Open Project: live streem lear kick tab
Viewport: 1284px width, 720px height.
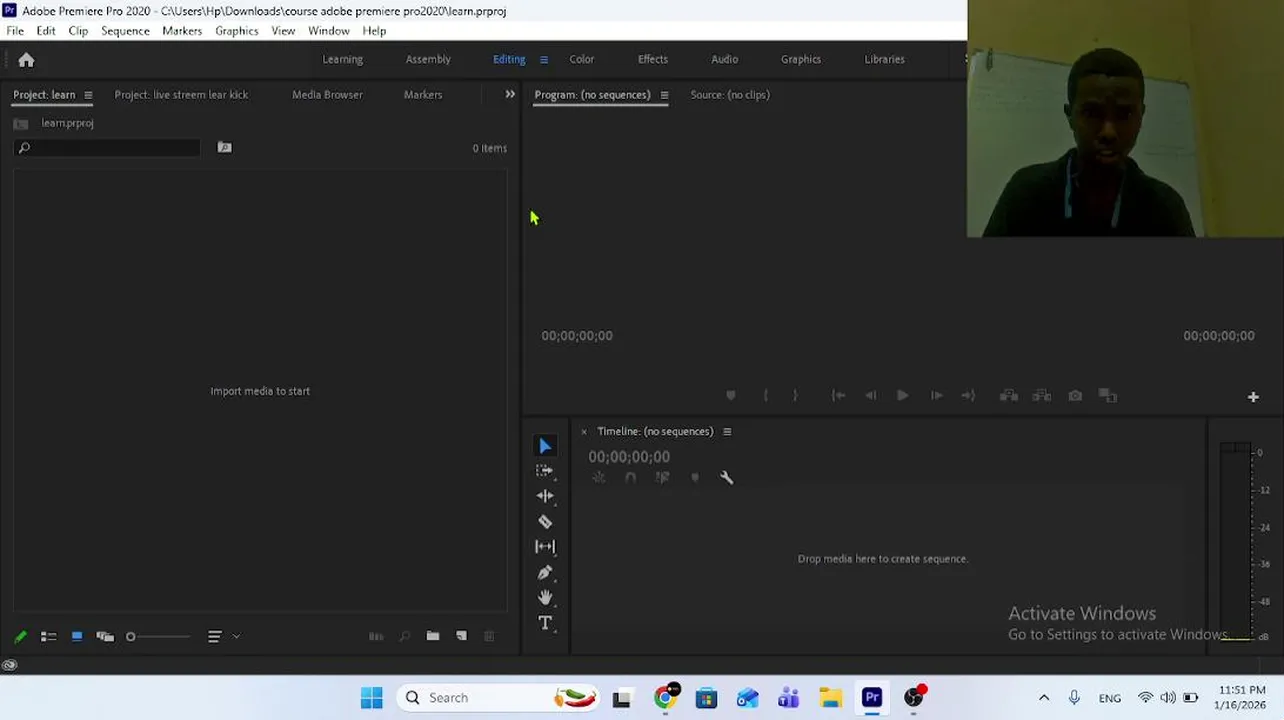coord(181,95)
